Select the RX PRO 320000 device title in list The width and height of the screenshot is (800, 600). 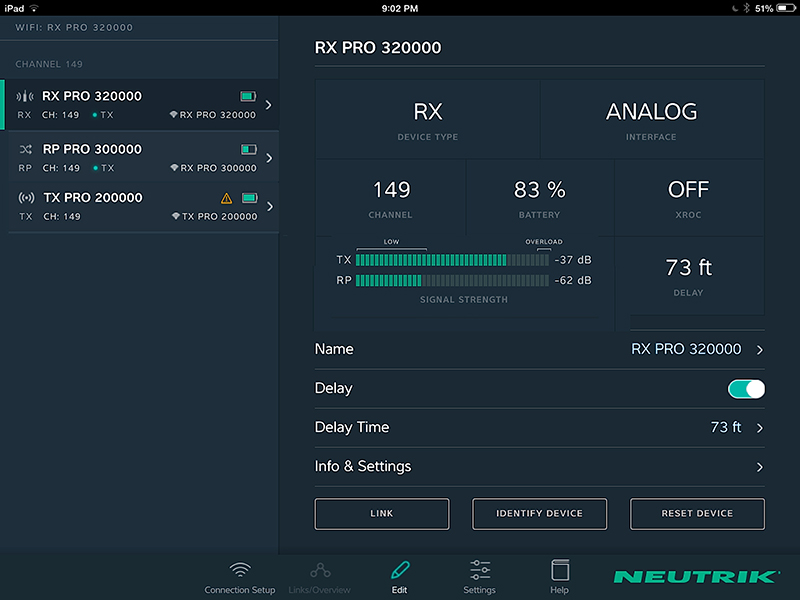[x=92, y=96]
